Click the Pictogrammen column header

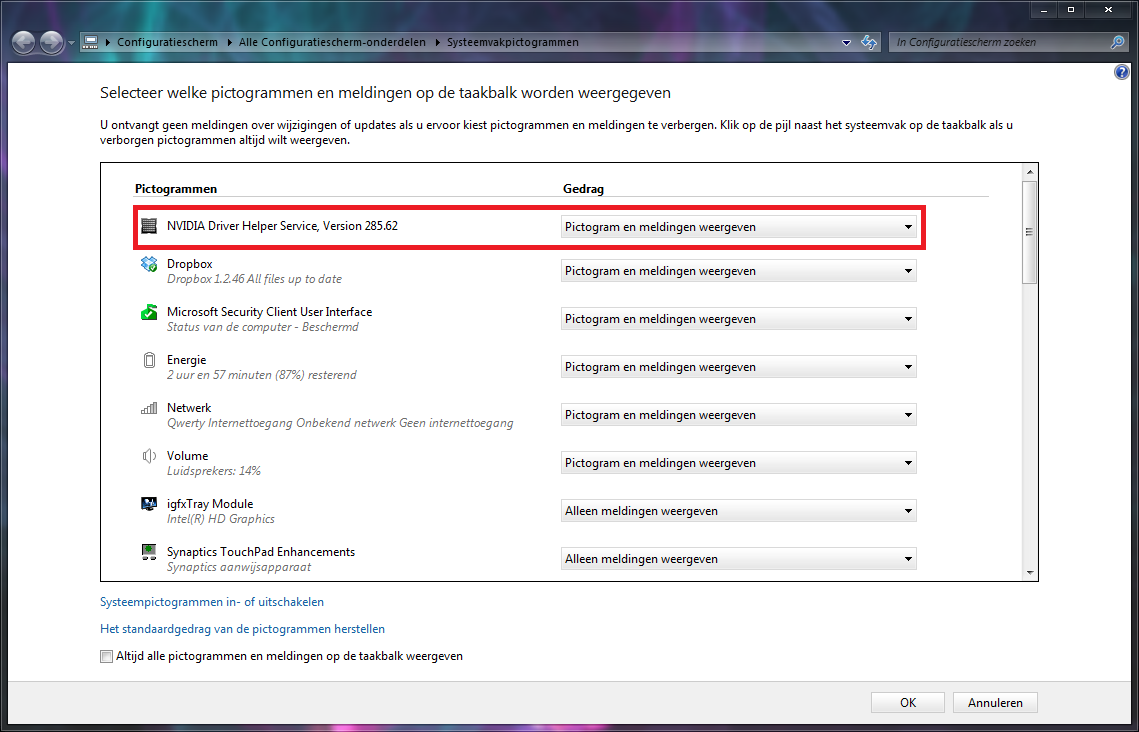[176, 189]
